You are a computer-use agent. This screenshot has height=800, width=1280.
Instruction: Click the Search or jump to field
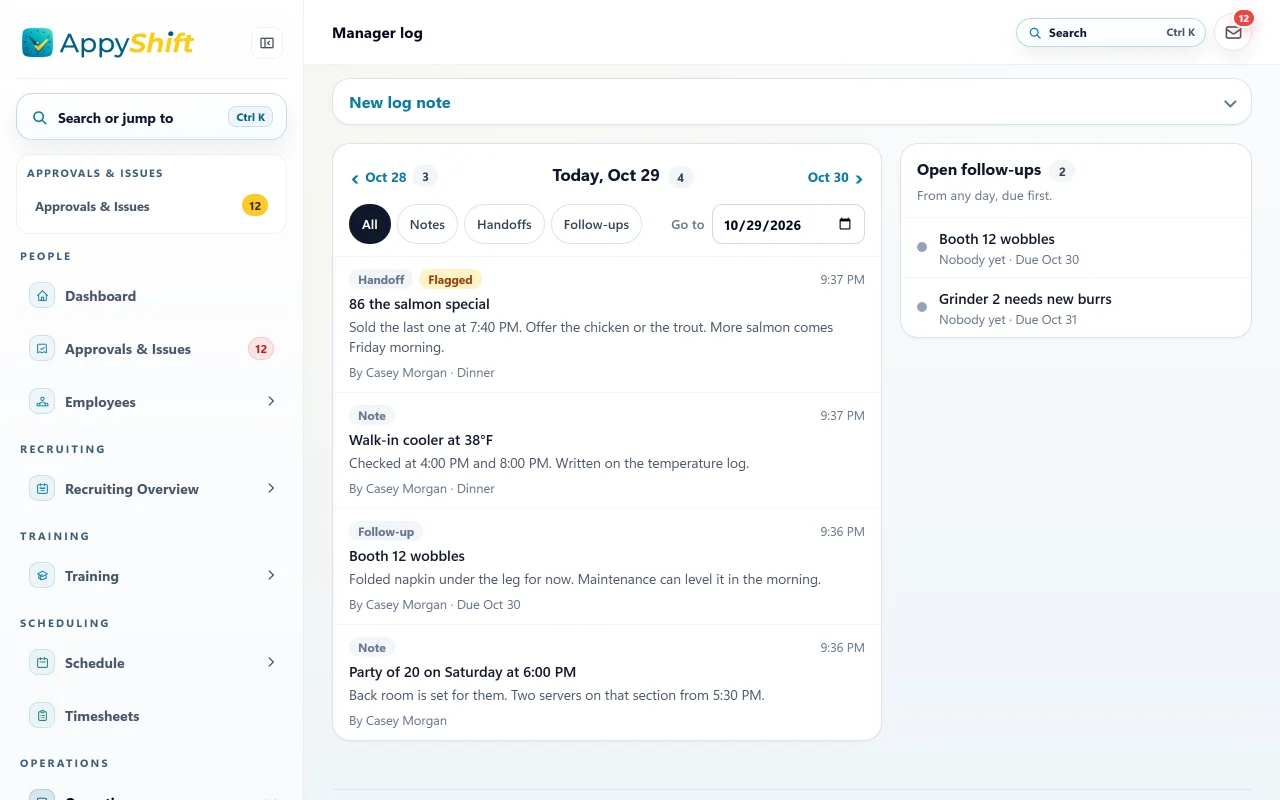click(151, 117)
